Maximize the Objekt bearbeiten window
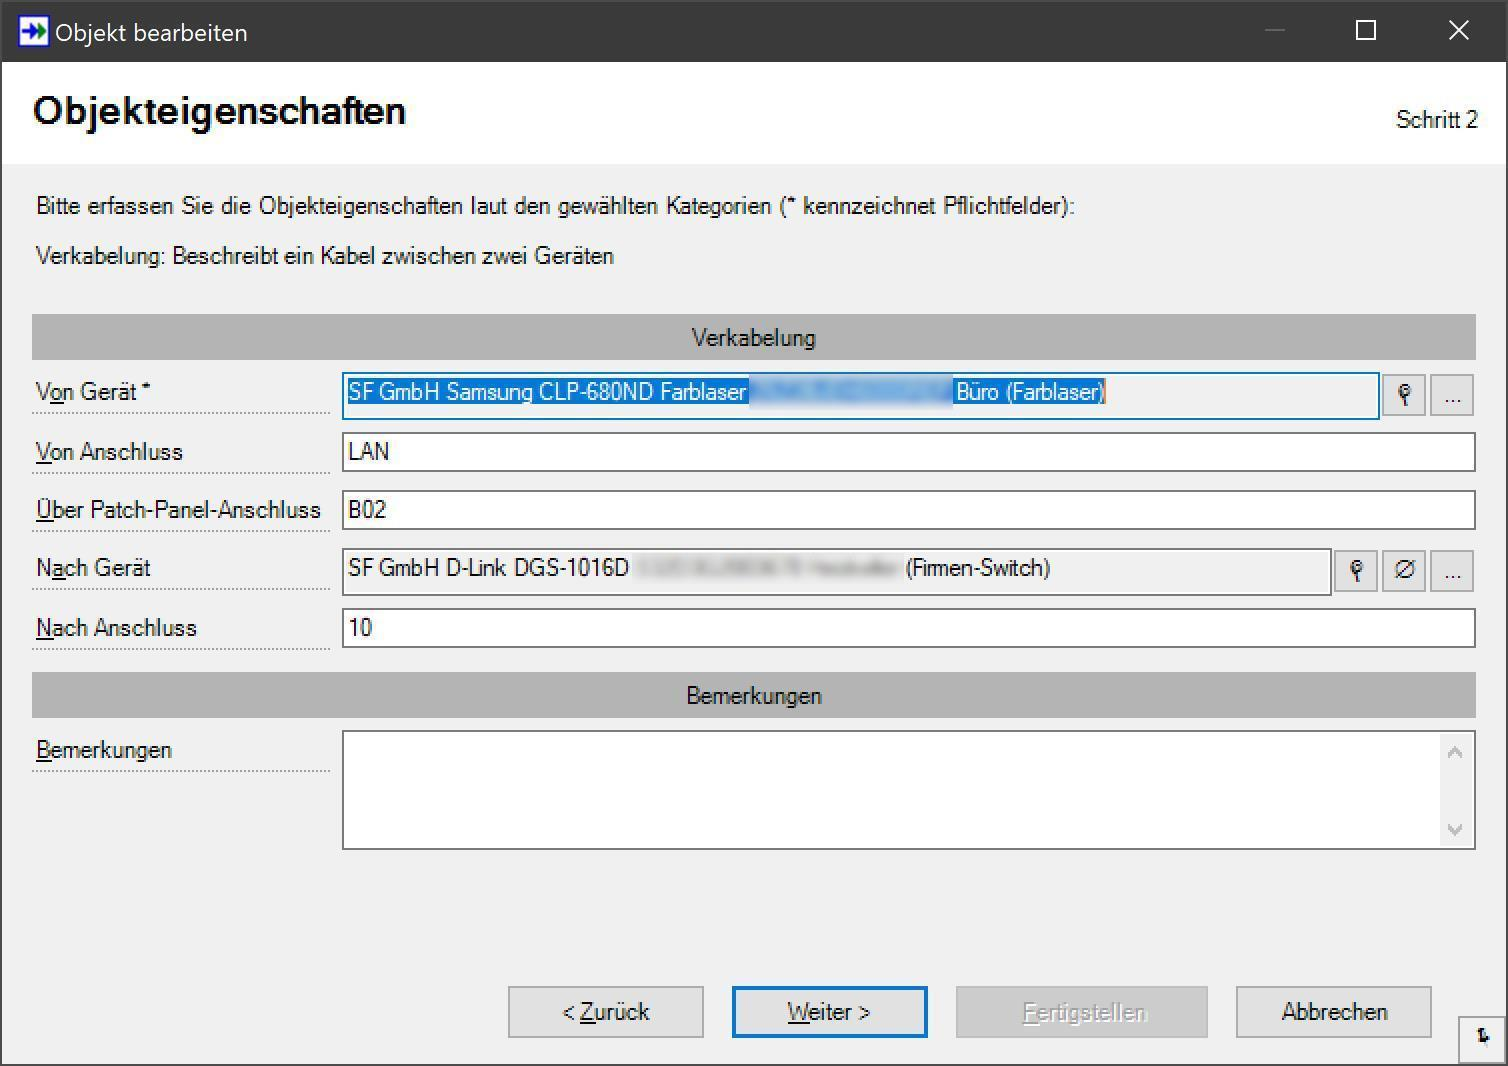Screen dimensions: 1508x1066 (1366, 31)
